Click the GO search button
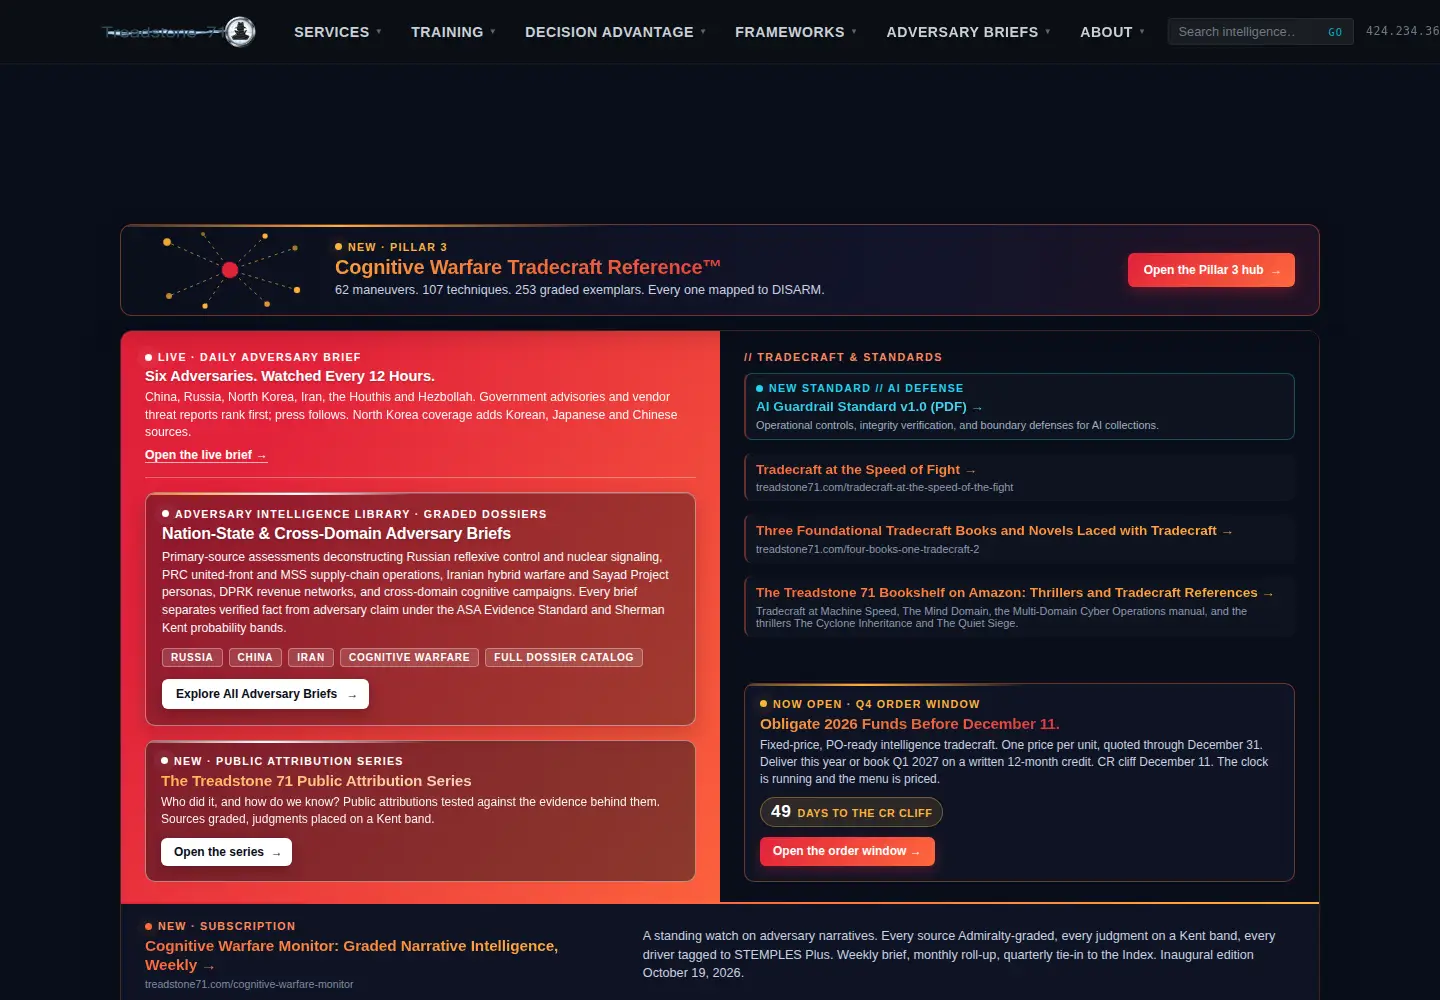 coord(1335,32)
